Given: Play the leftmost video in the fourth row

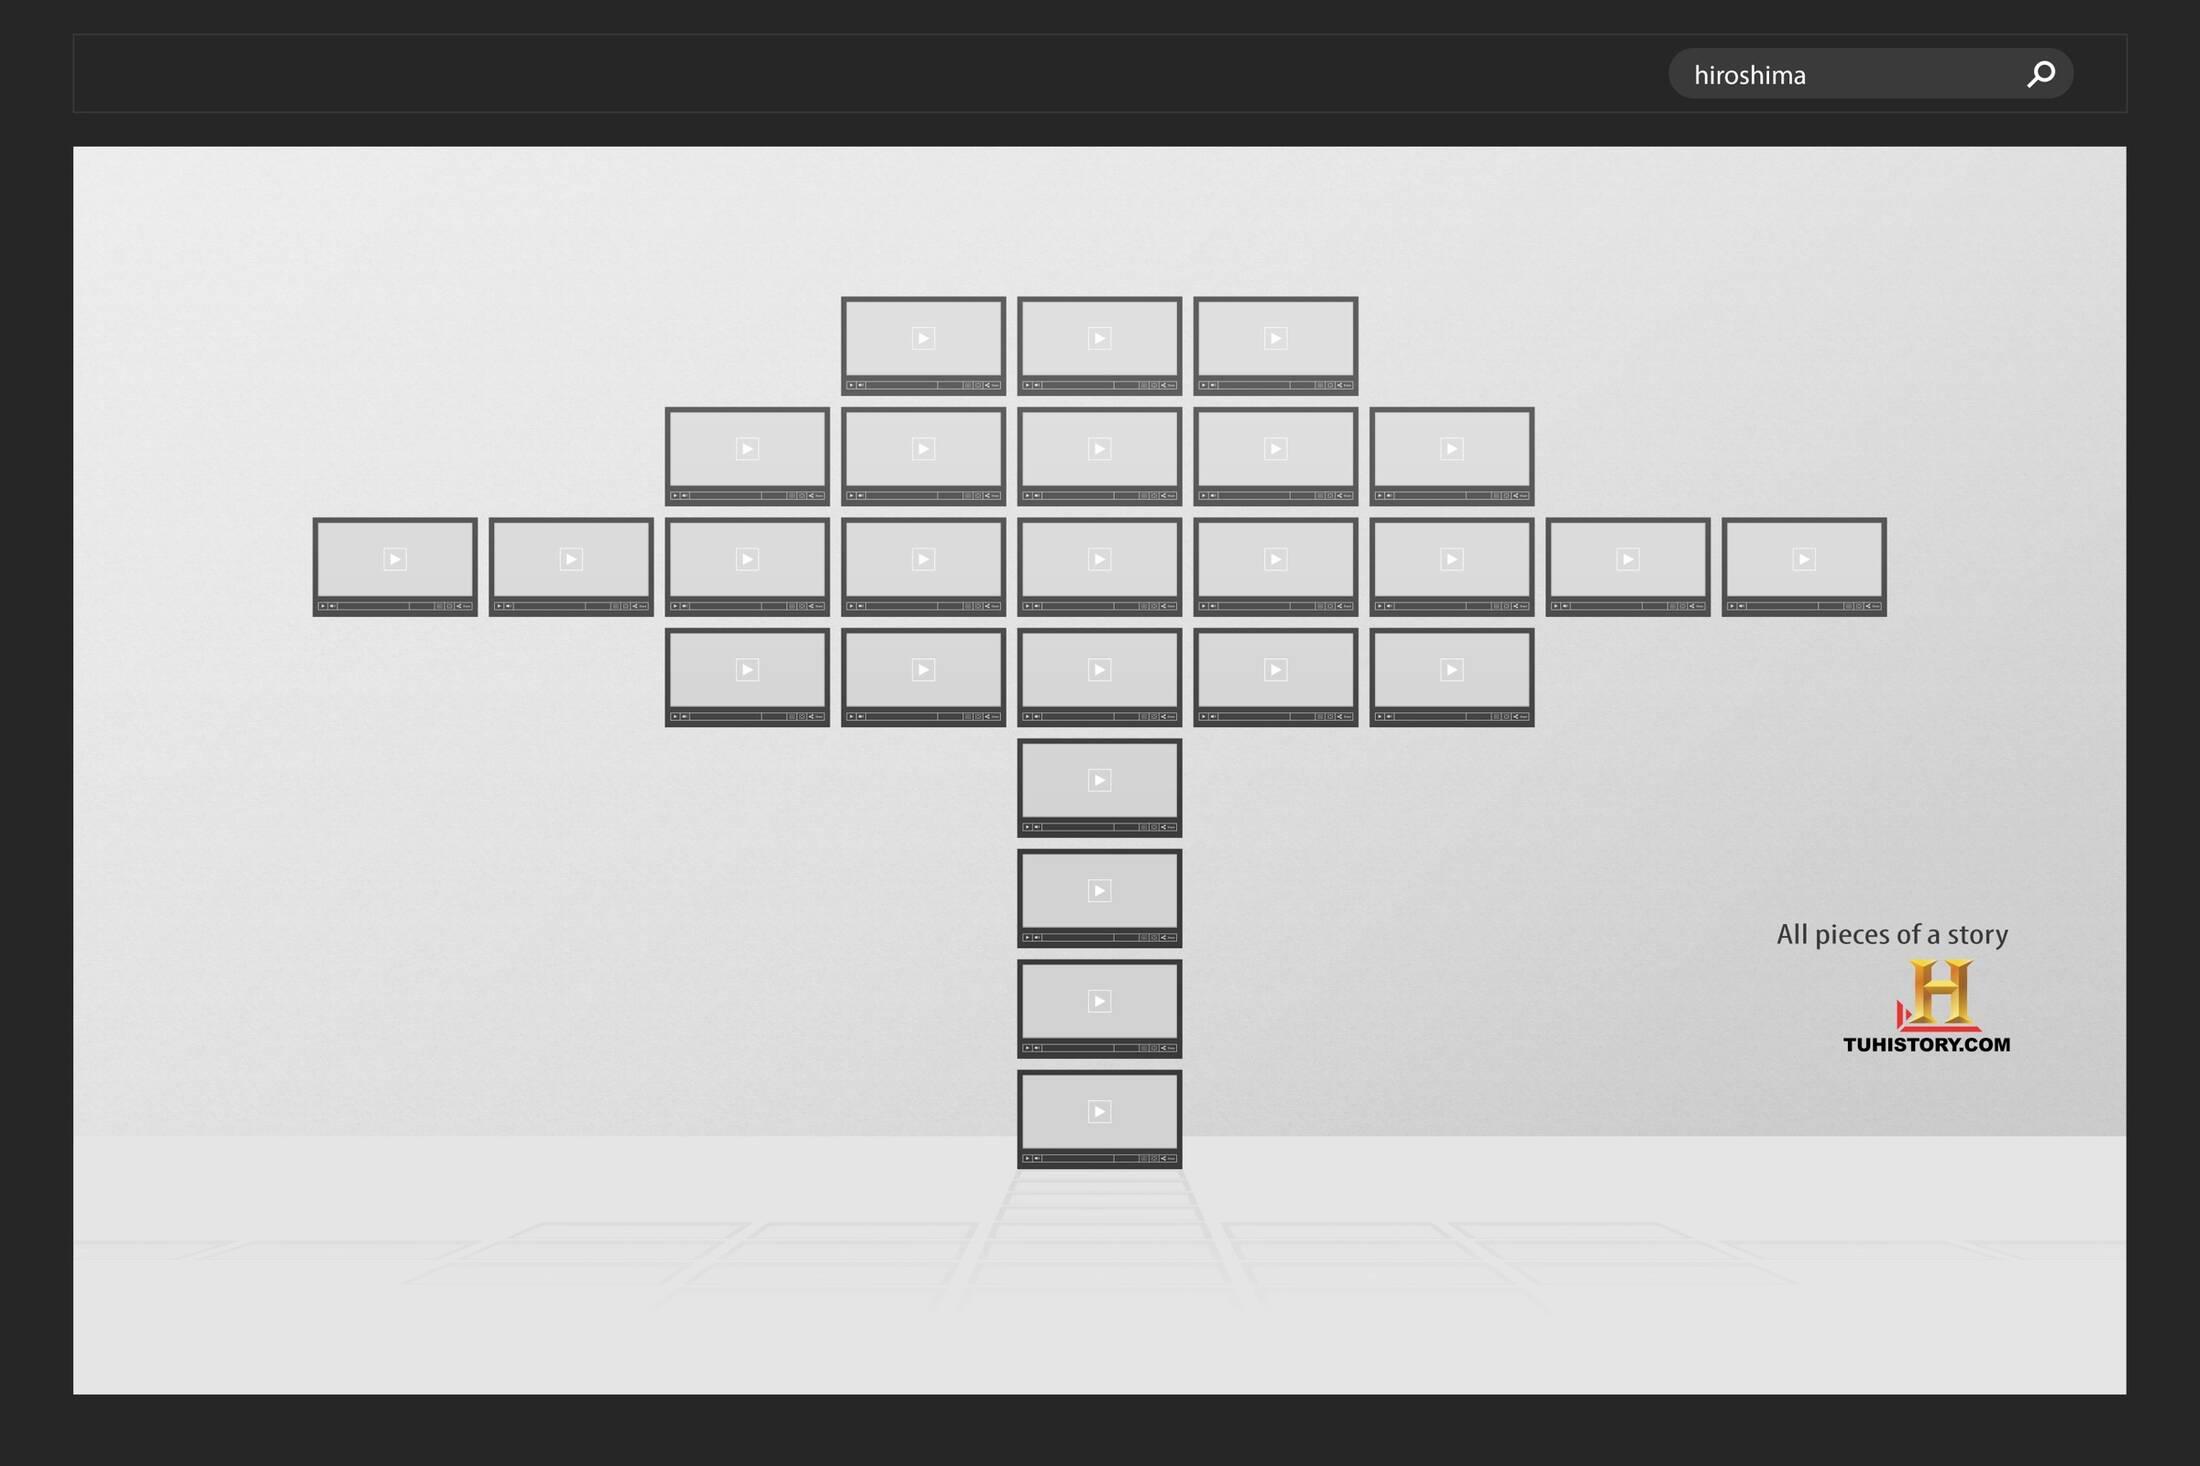Looking at the screenshot, I should point(747,670).
